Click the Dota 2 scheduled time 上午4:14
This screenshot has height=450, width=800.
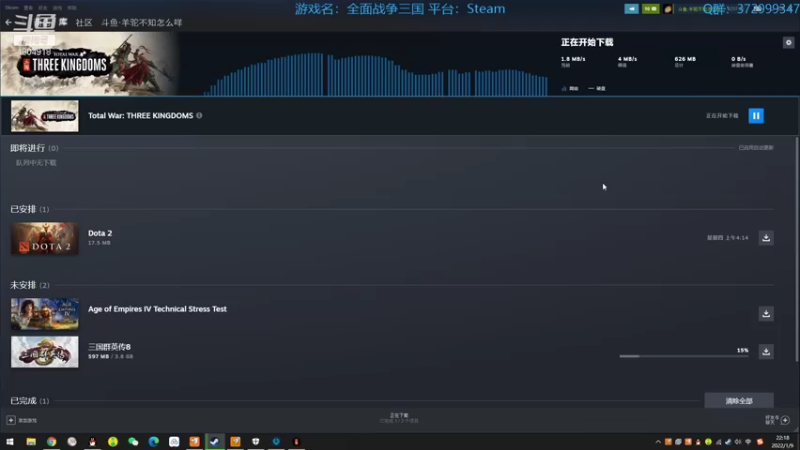coord(728,238)
